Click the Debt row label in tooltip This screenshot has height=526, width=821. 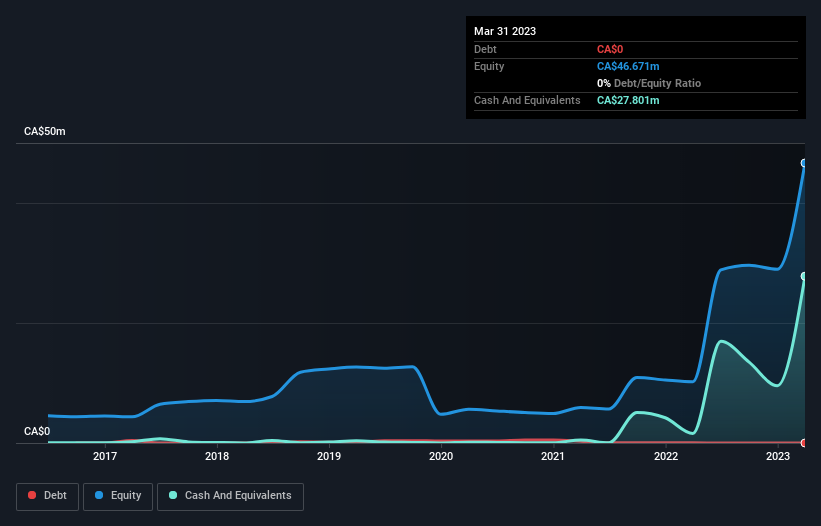[x=485, y=49]
